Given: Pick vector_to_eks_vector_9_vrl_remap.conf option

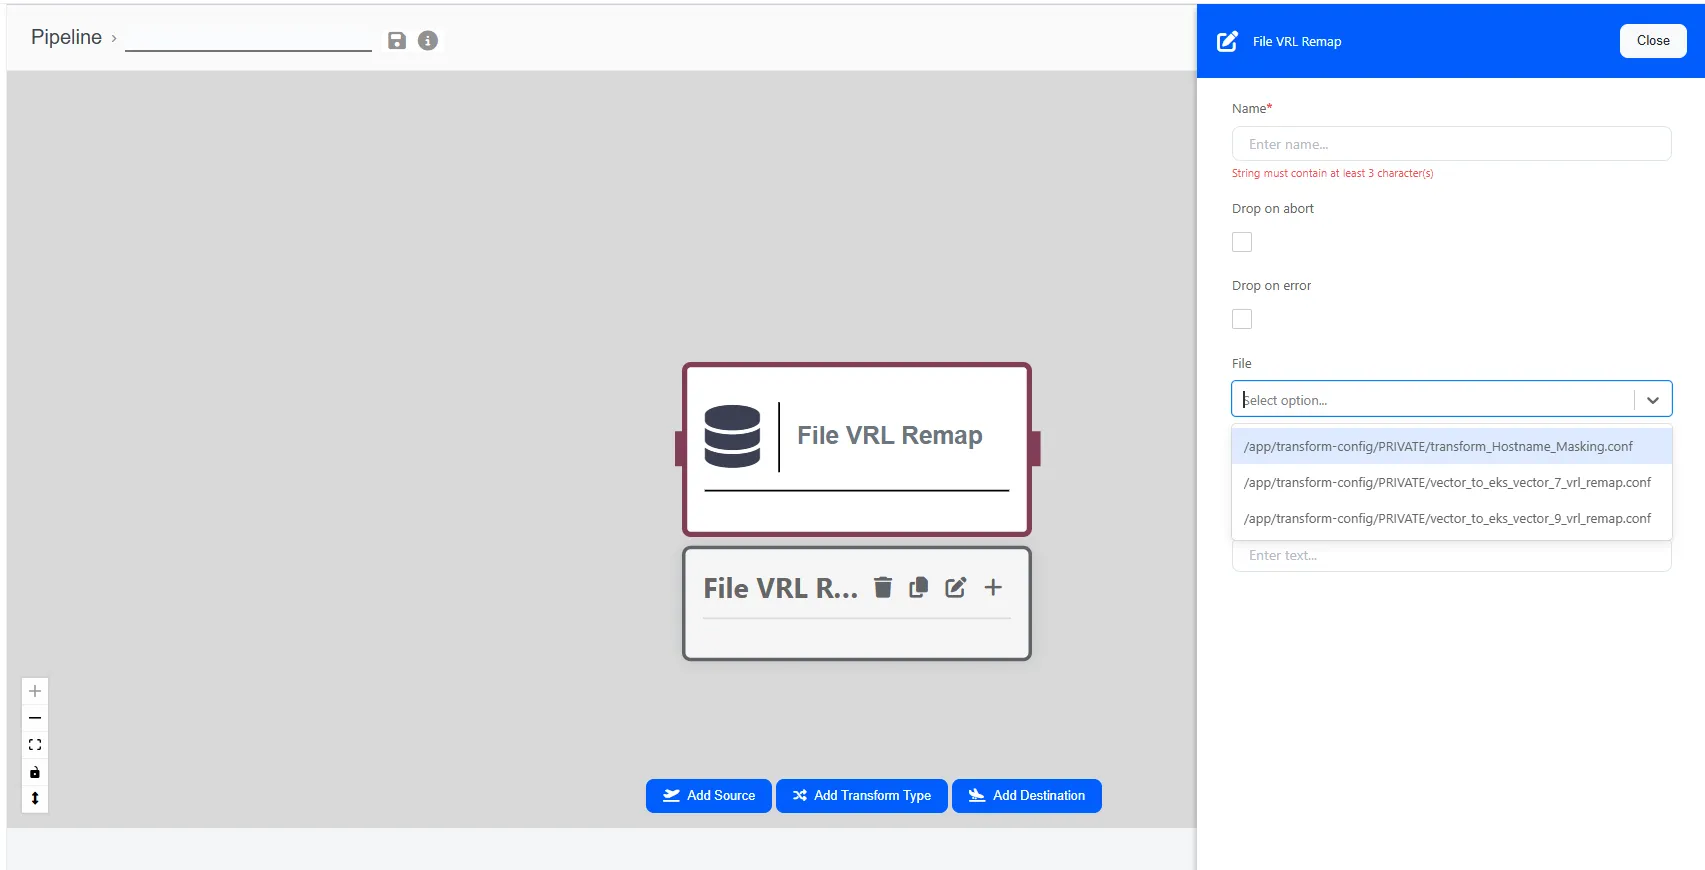Looking at the screenshot, I should [x=1452, y=518].
